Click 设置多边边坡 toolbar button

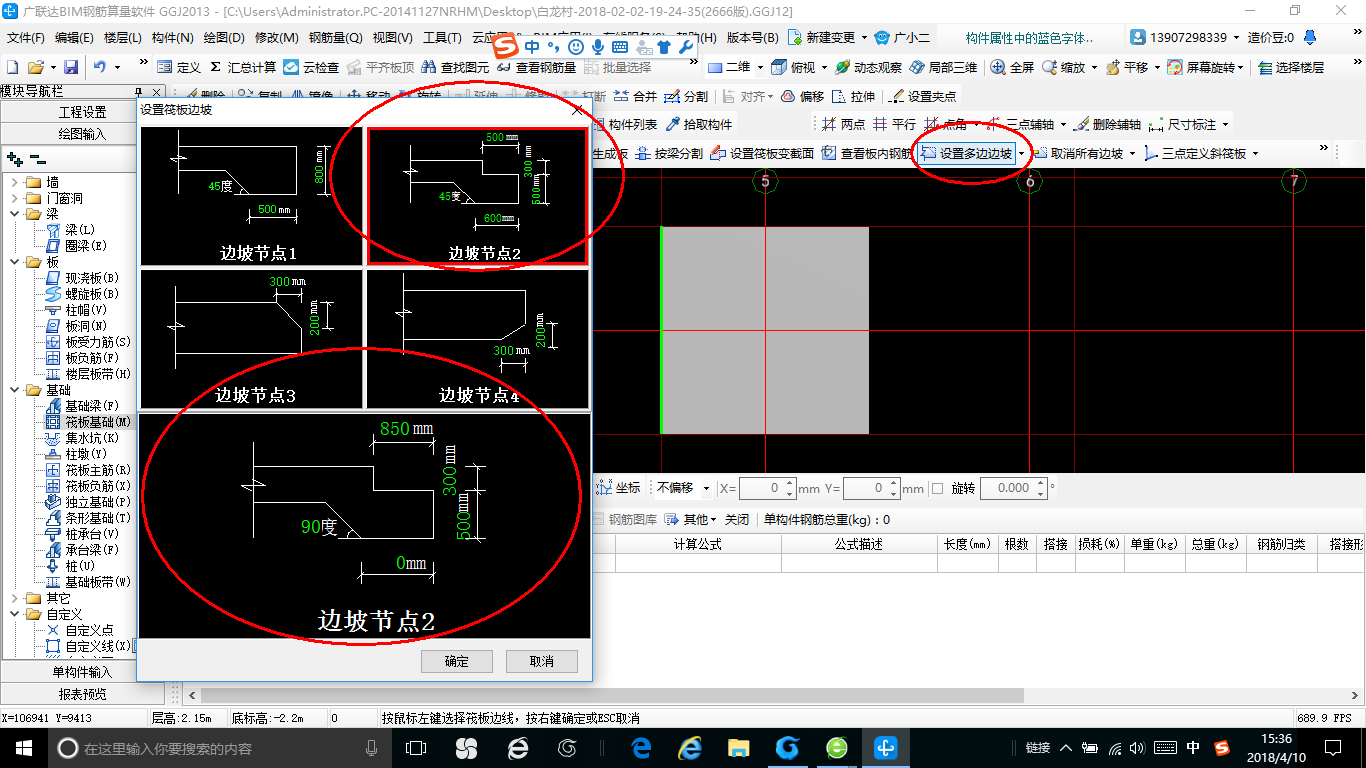[967, 153]
